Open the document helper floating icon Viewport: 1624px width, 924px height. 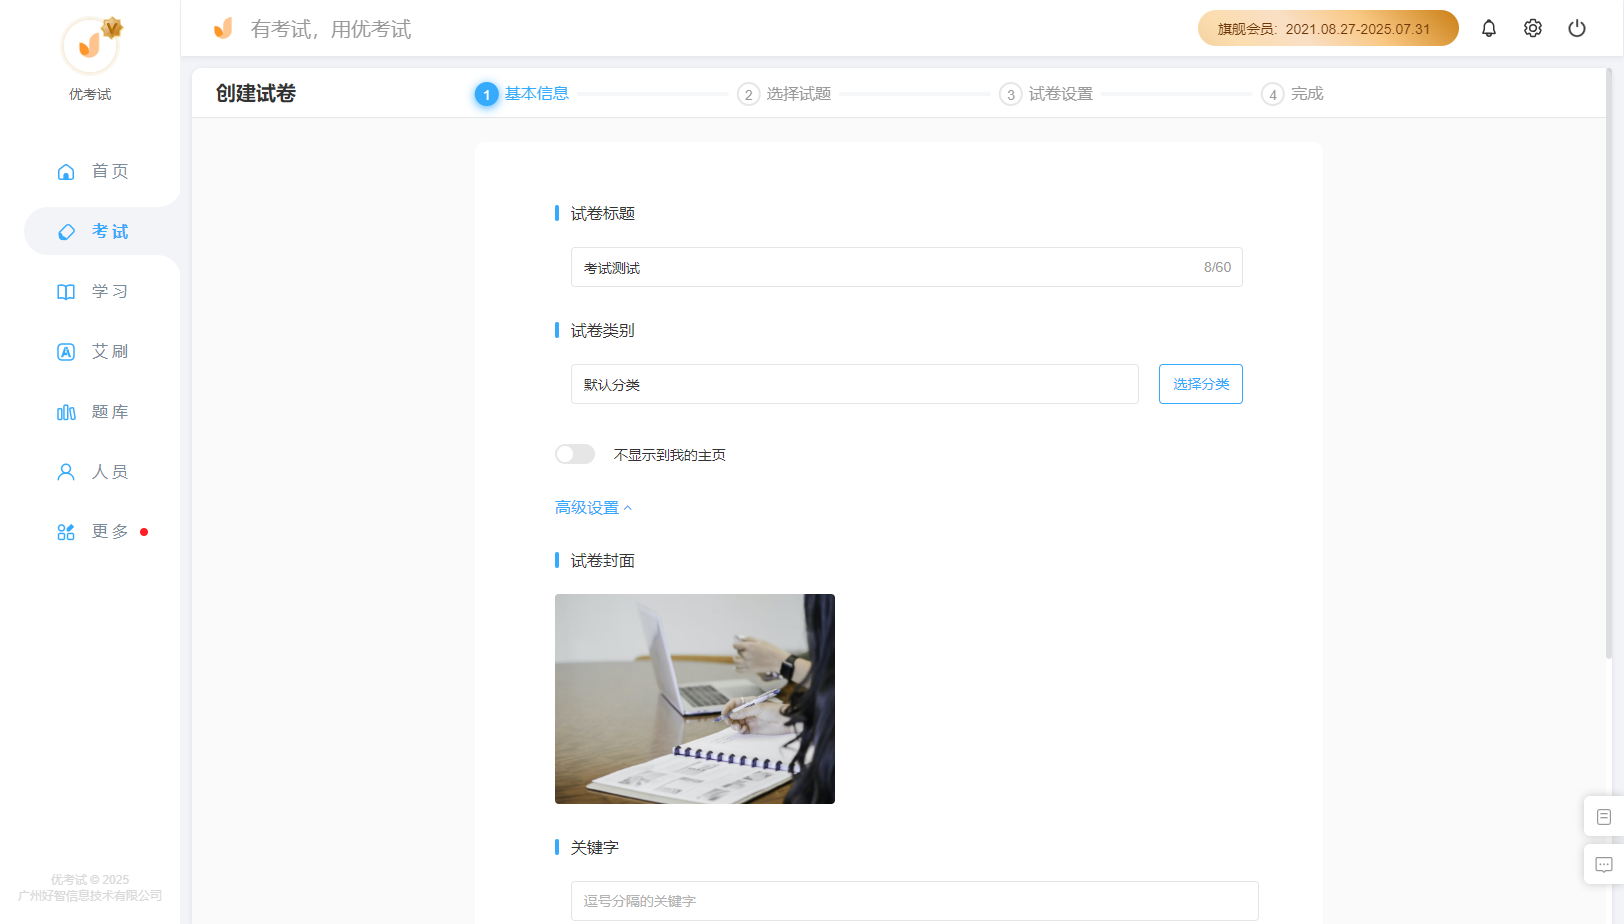pyautogui.click(x=1604, y=817)
